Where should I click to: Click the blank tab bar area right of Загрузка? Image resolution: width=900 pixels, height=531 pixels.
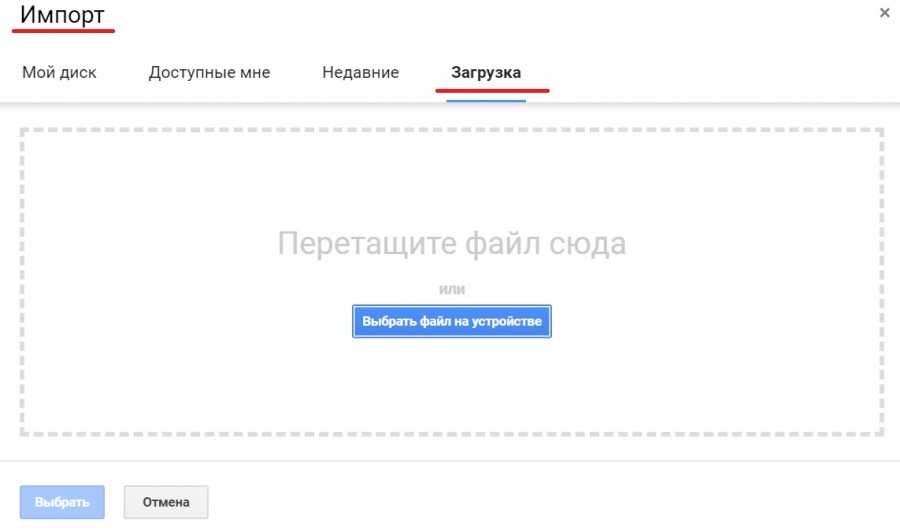(720, 73)
